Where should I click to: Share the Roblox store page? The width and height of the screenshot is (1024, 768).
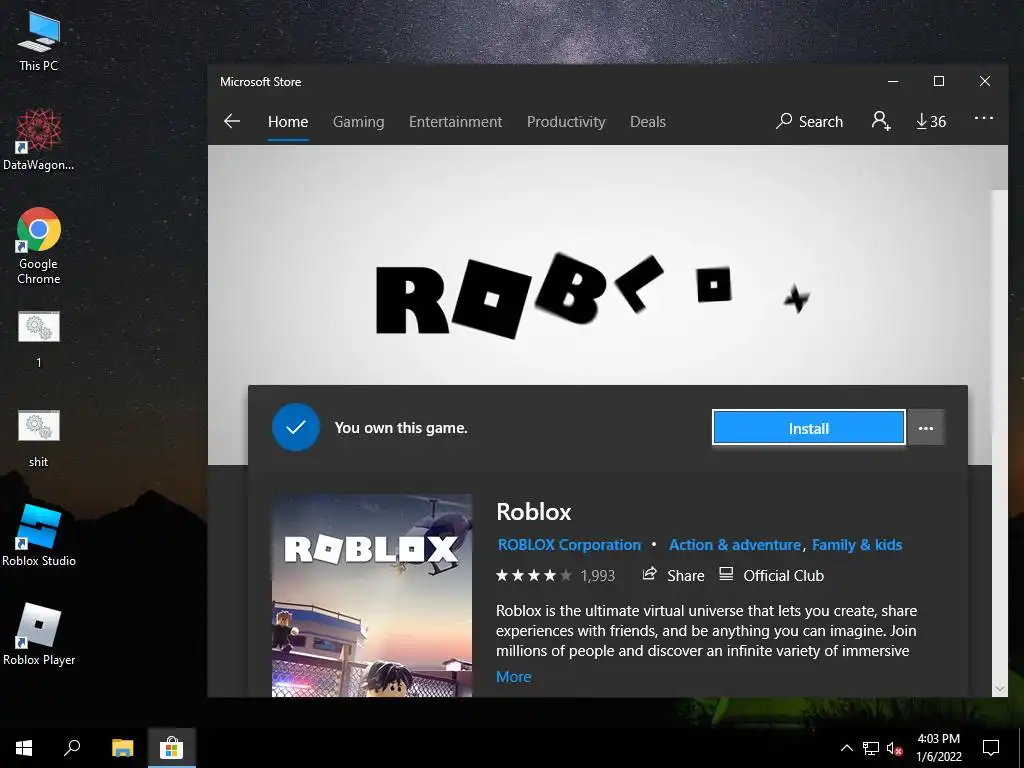pyautogui.click(x=673, y=575)
